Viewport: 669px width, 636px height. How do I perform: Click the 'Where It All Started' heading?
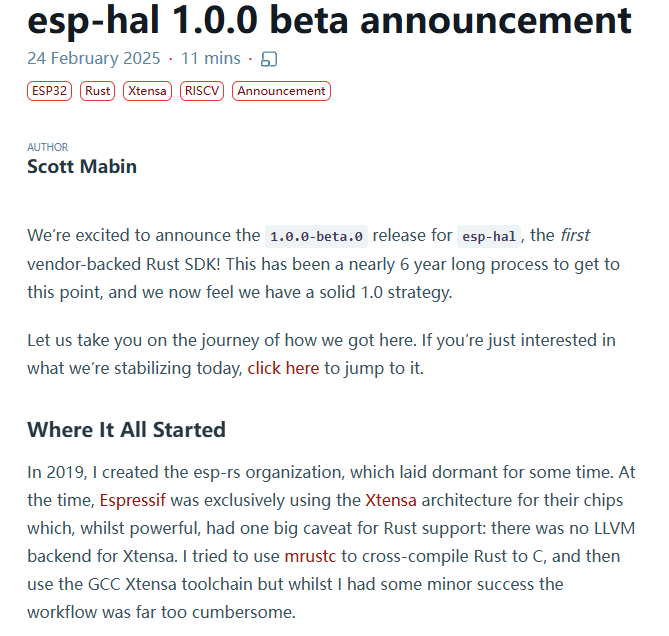coord(126,430)
